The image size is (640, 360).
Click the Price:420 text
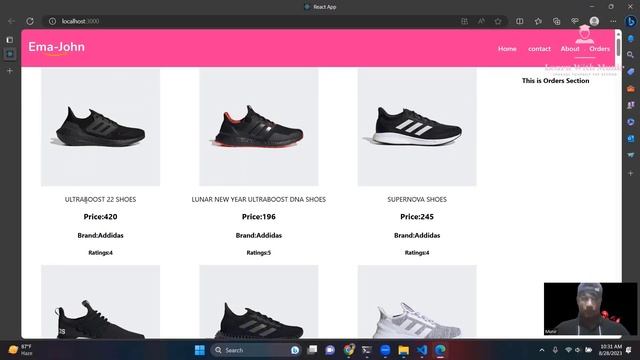point(100,217)
